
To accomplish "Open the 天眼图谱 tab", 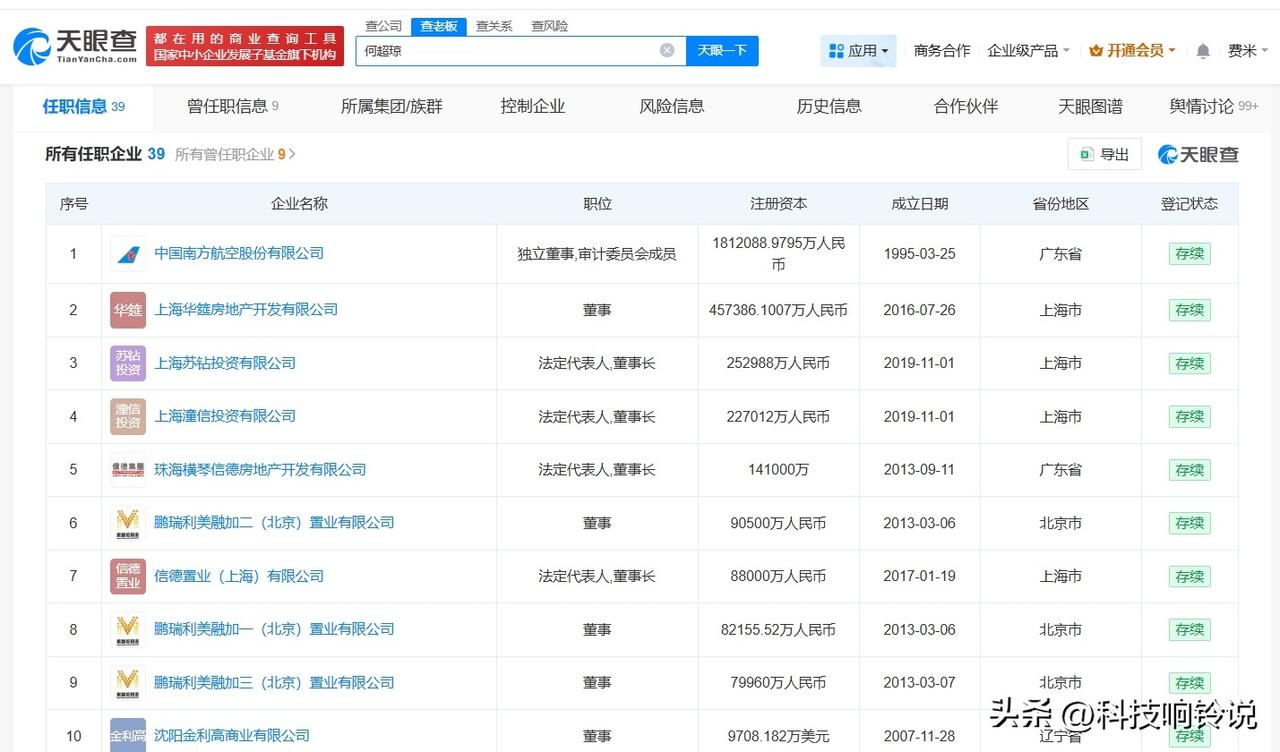I will (1090, 106).
